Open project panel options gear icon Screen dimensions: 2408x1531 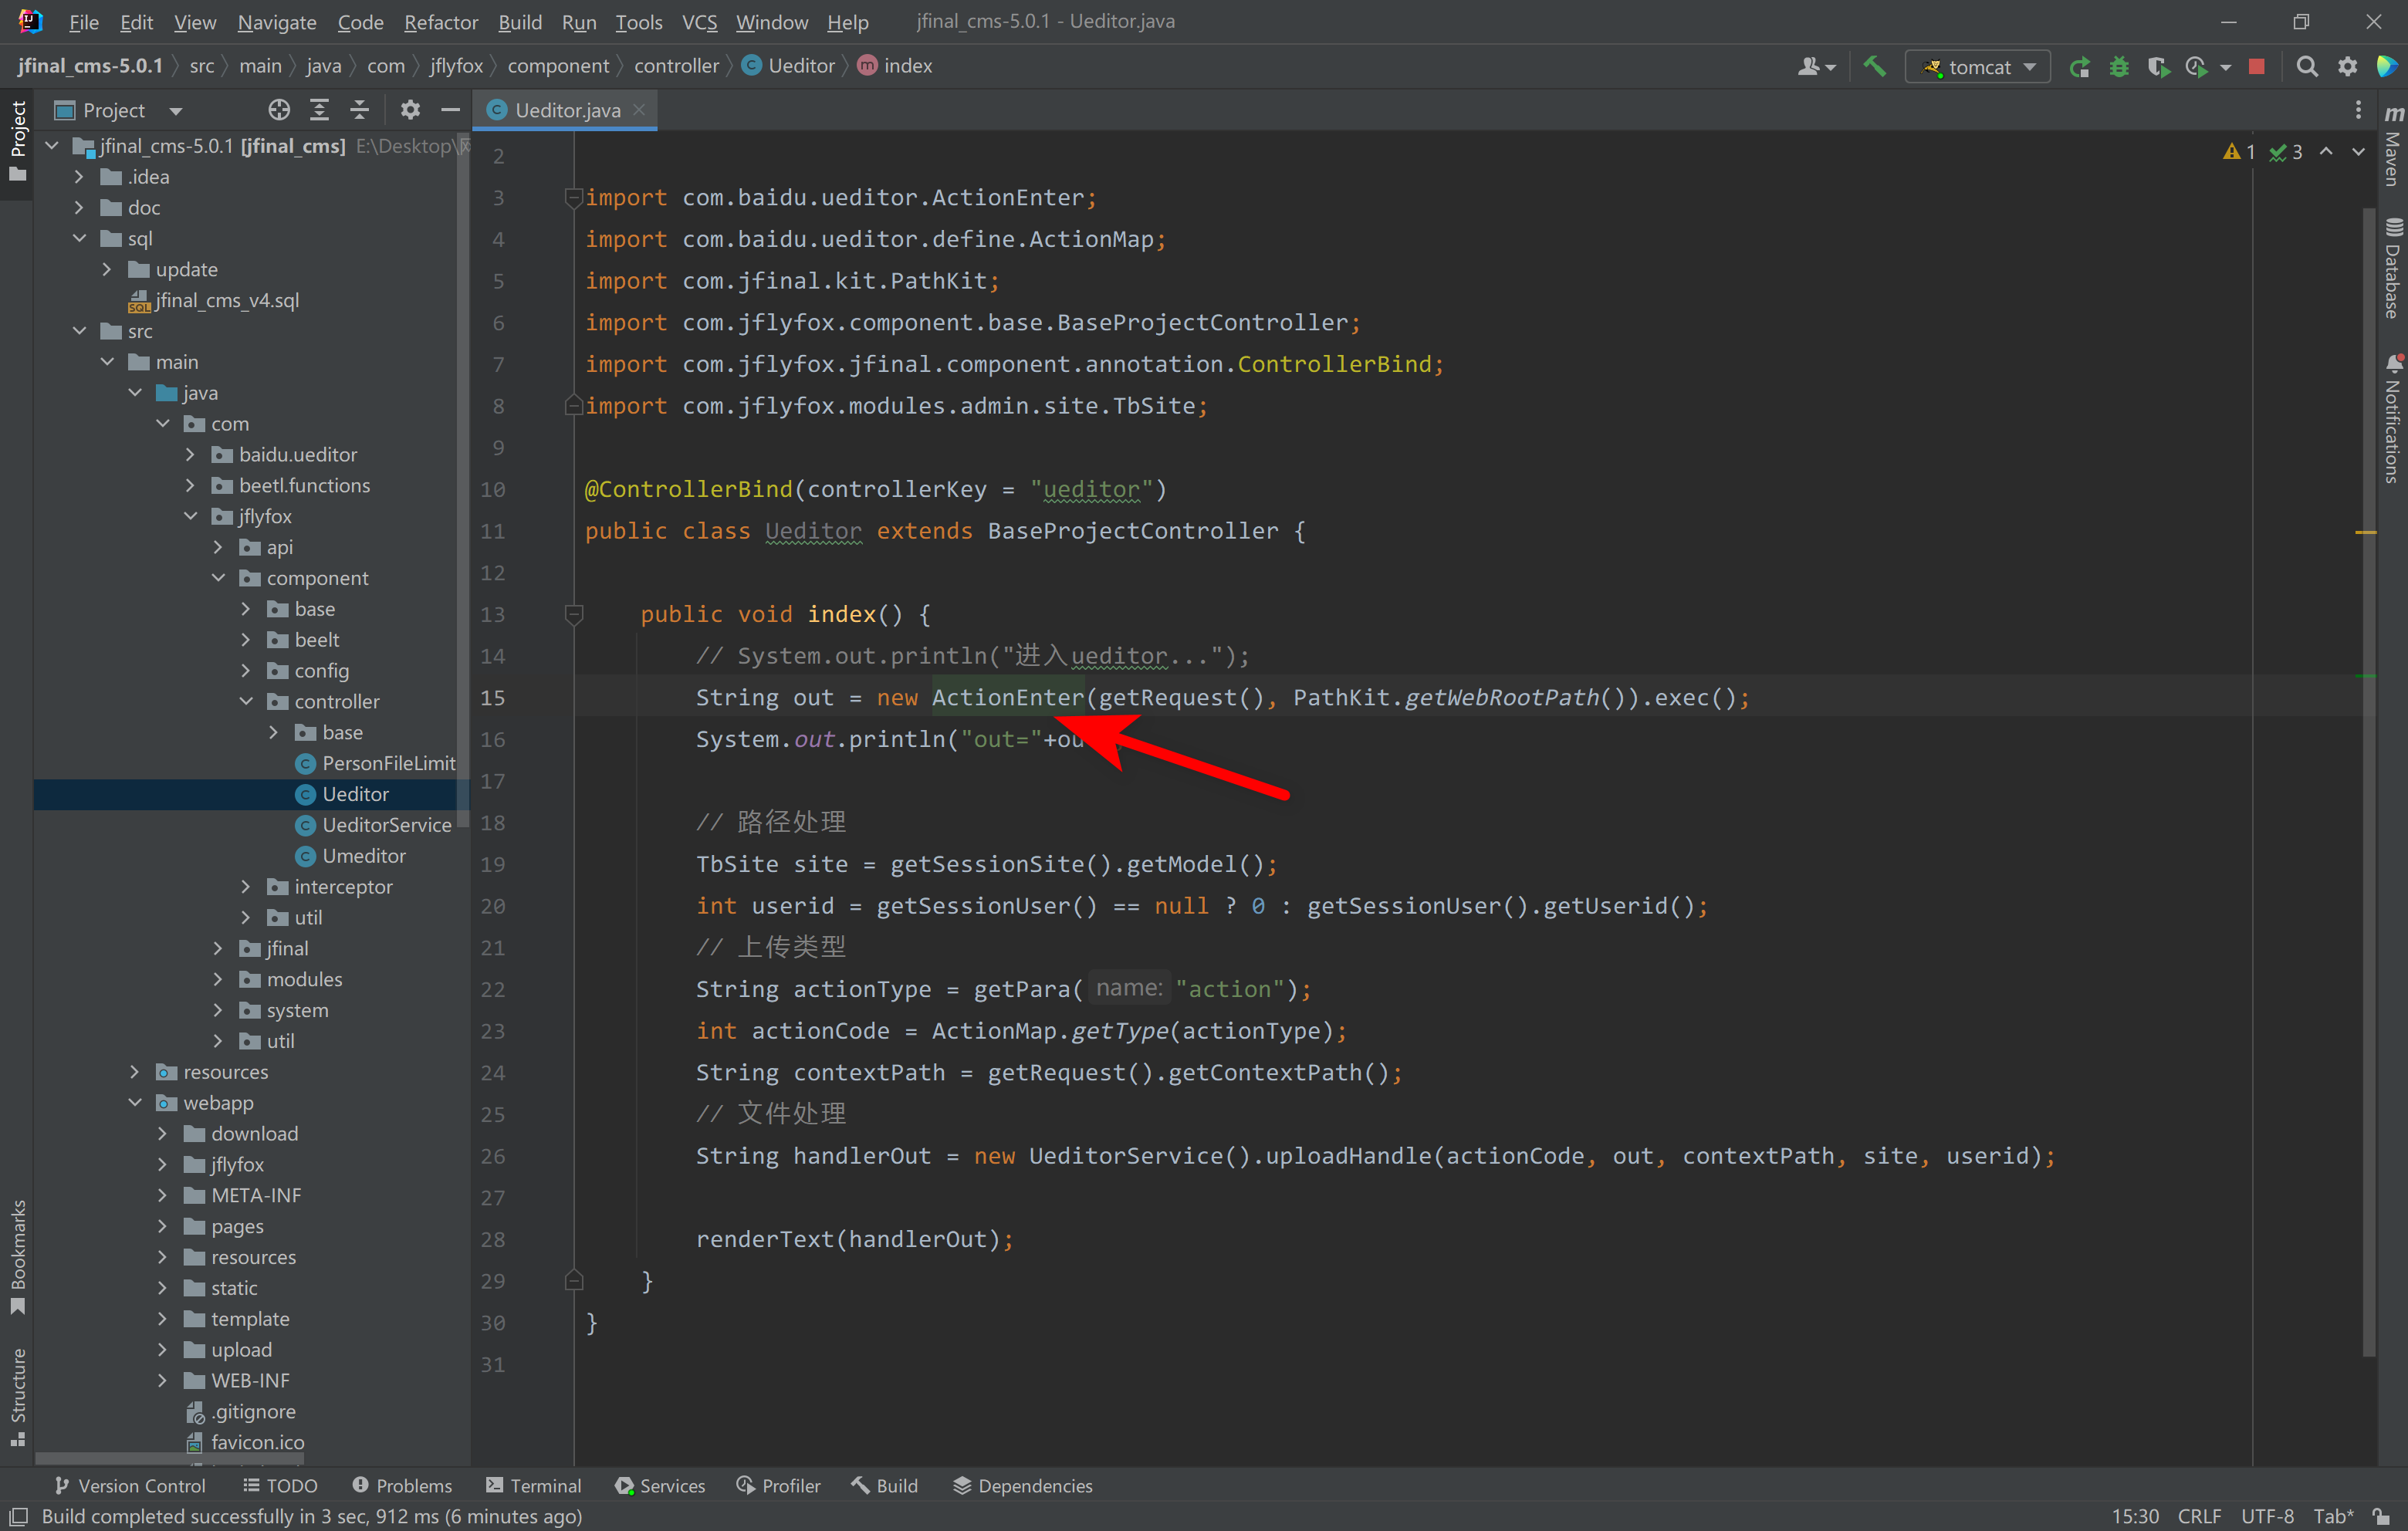410,110
